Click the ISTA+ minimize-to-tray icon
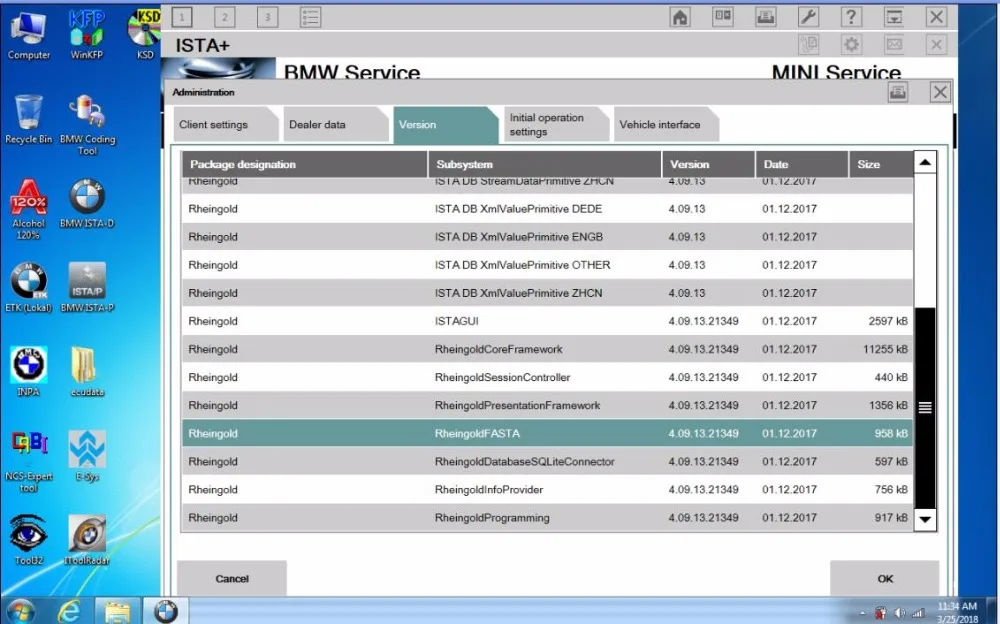 tap(893, 17)
